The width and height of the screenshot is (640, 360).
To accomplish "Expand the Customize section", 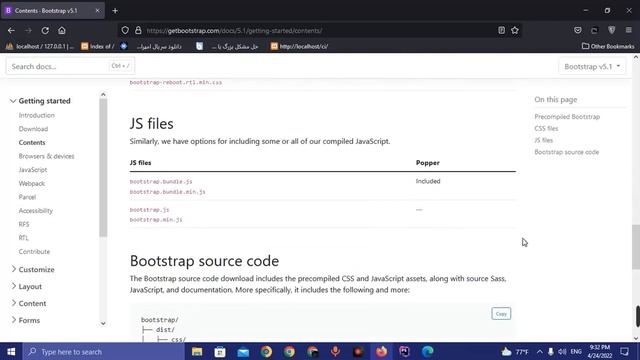I will 33,269.
